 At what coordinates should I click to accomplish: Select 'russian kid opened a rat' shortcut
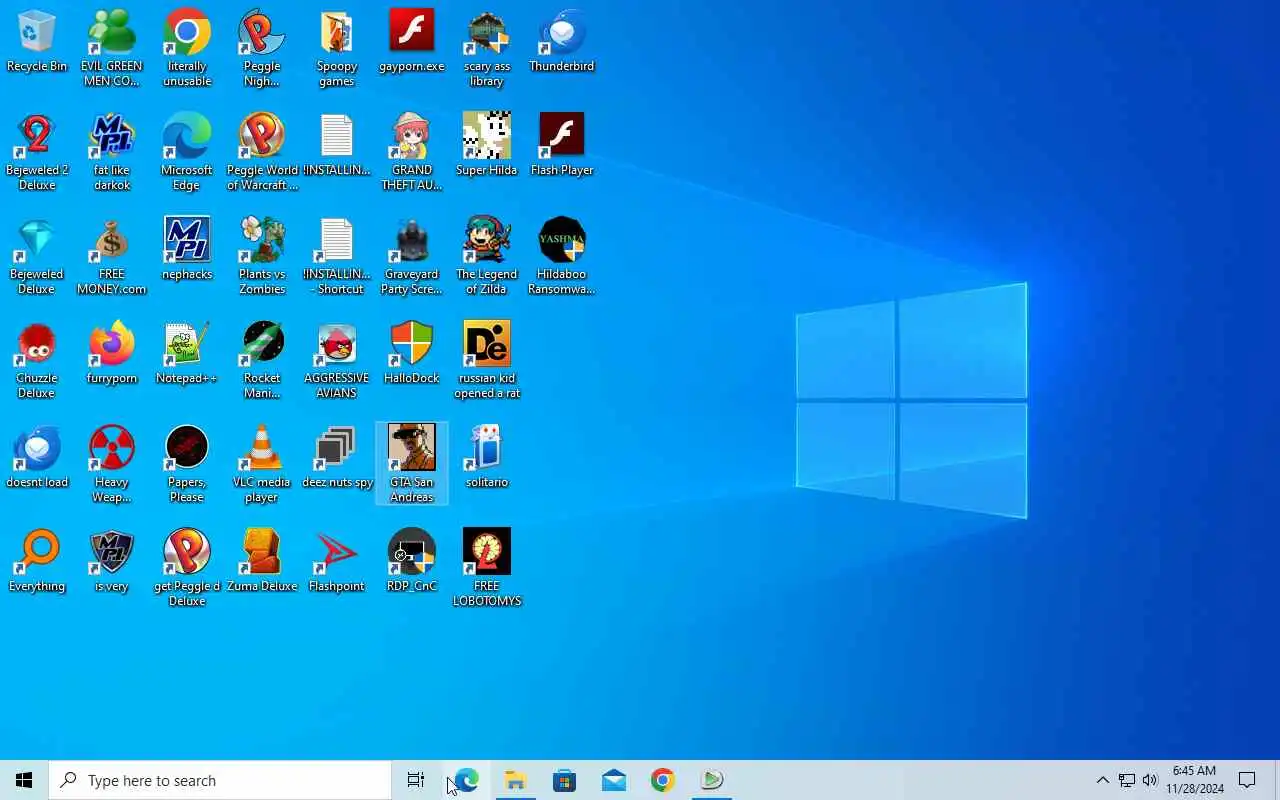click(487, 360)
